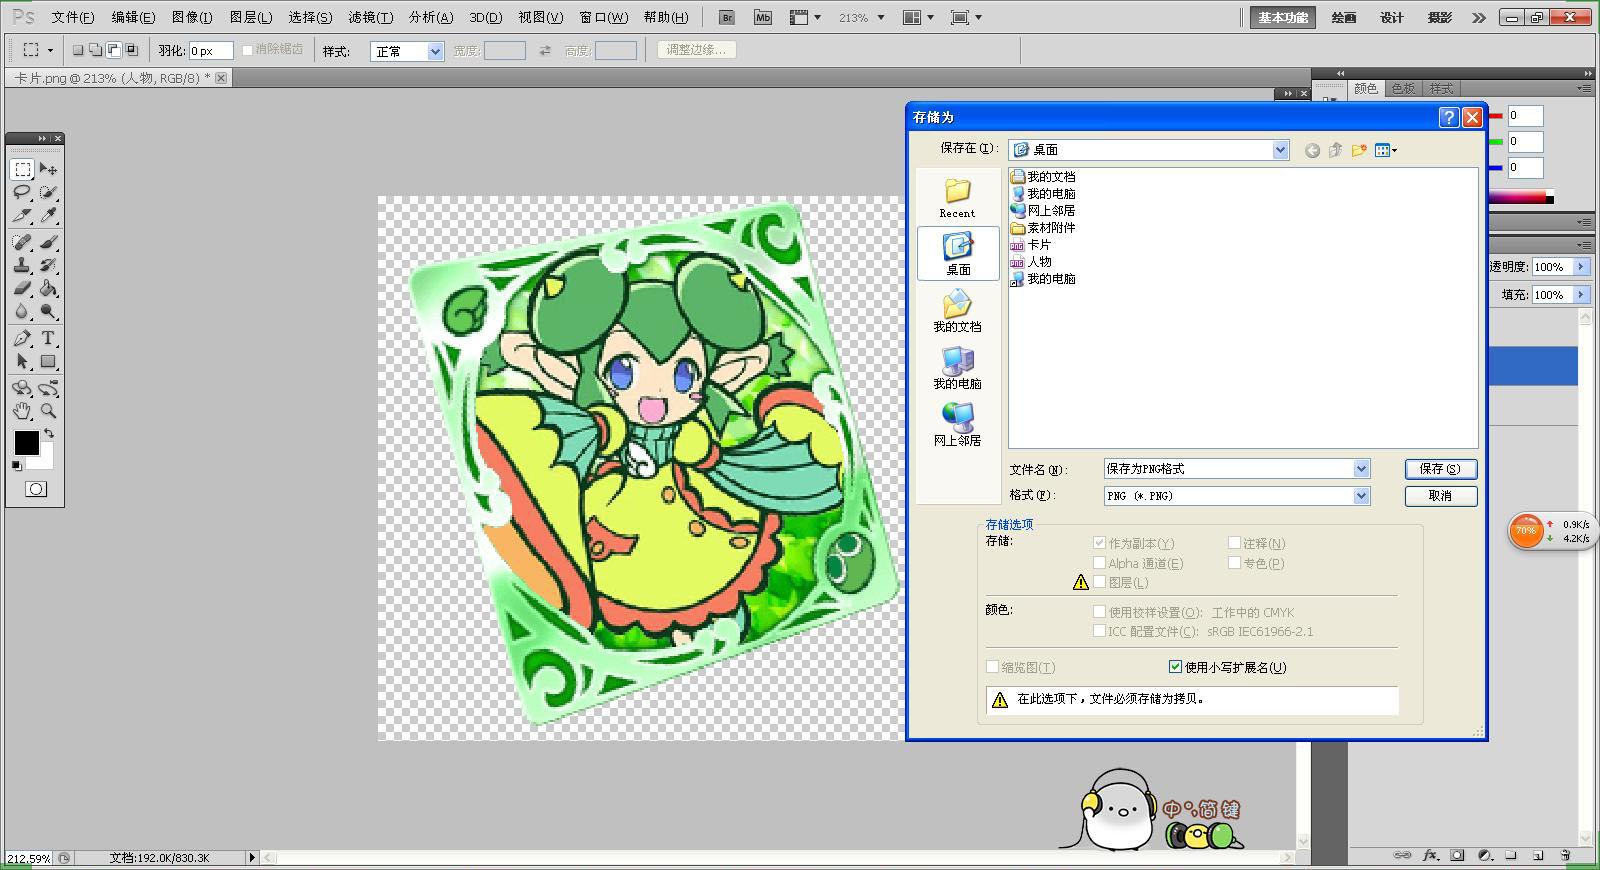1600x870 pixels.
Task: Open the 图层(L) menu
Action: point(250,17)
